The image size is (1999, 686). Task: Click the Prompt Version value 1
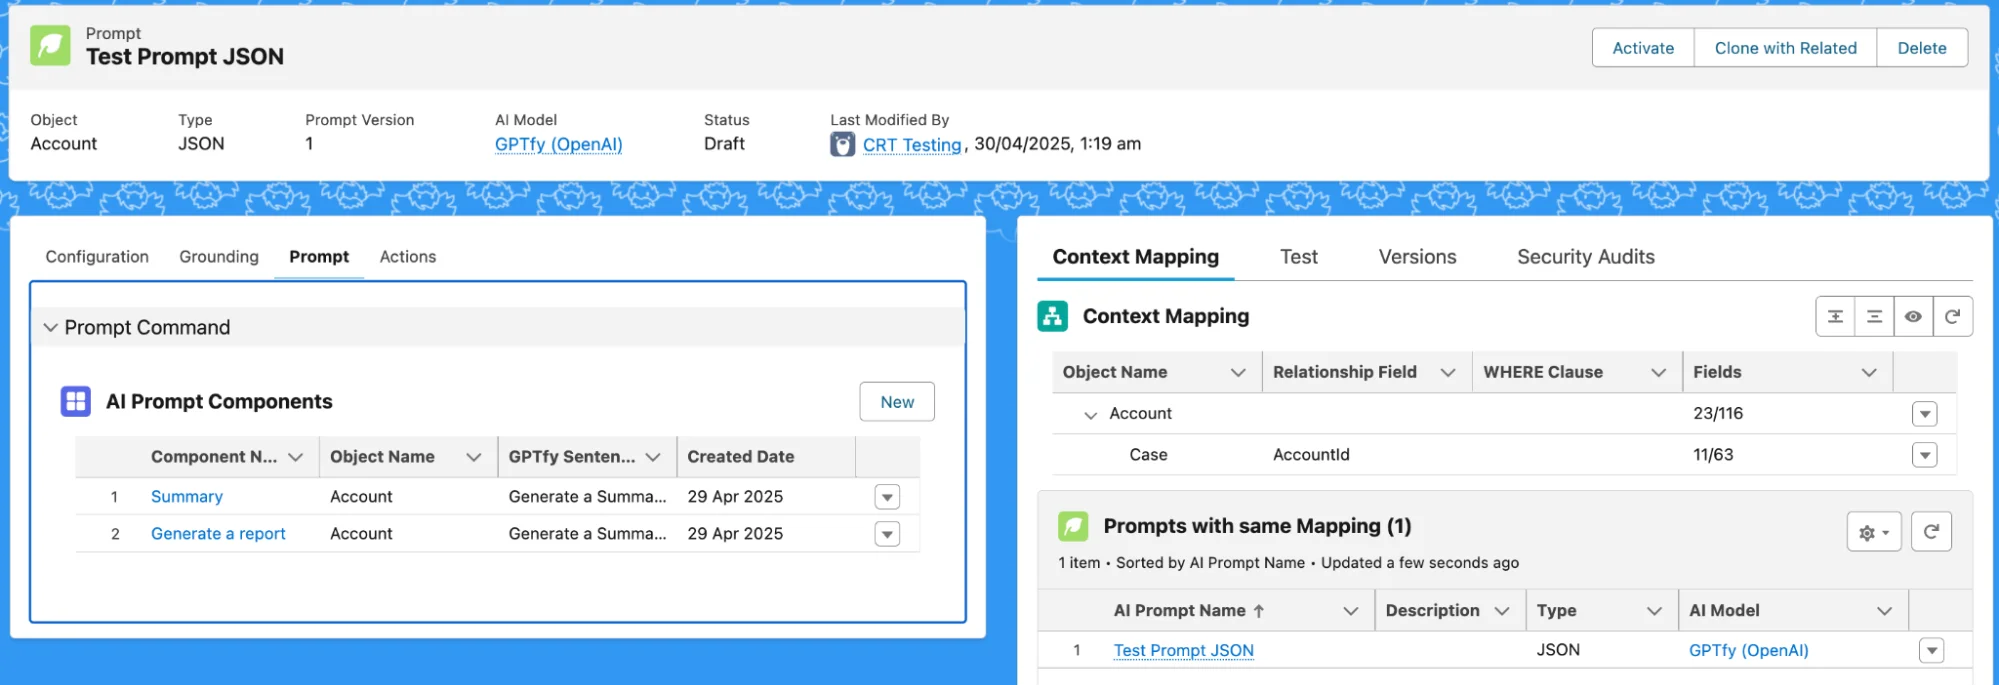pos(309,144)
